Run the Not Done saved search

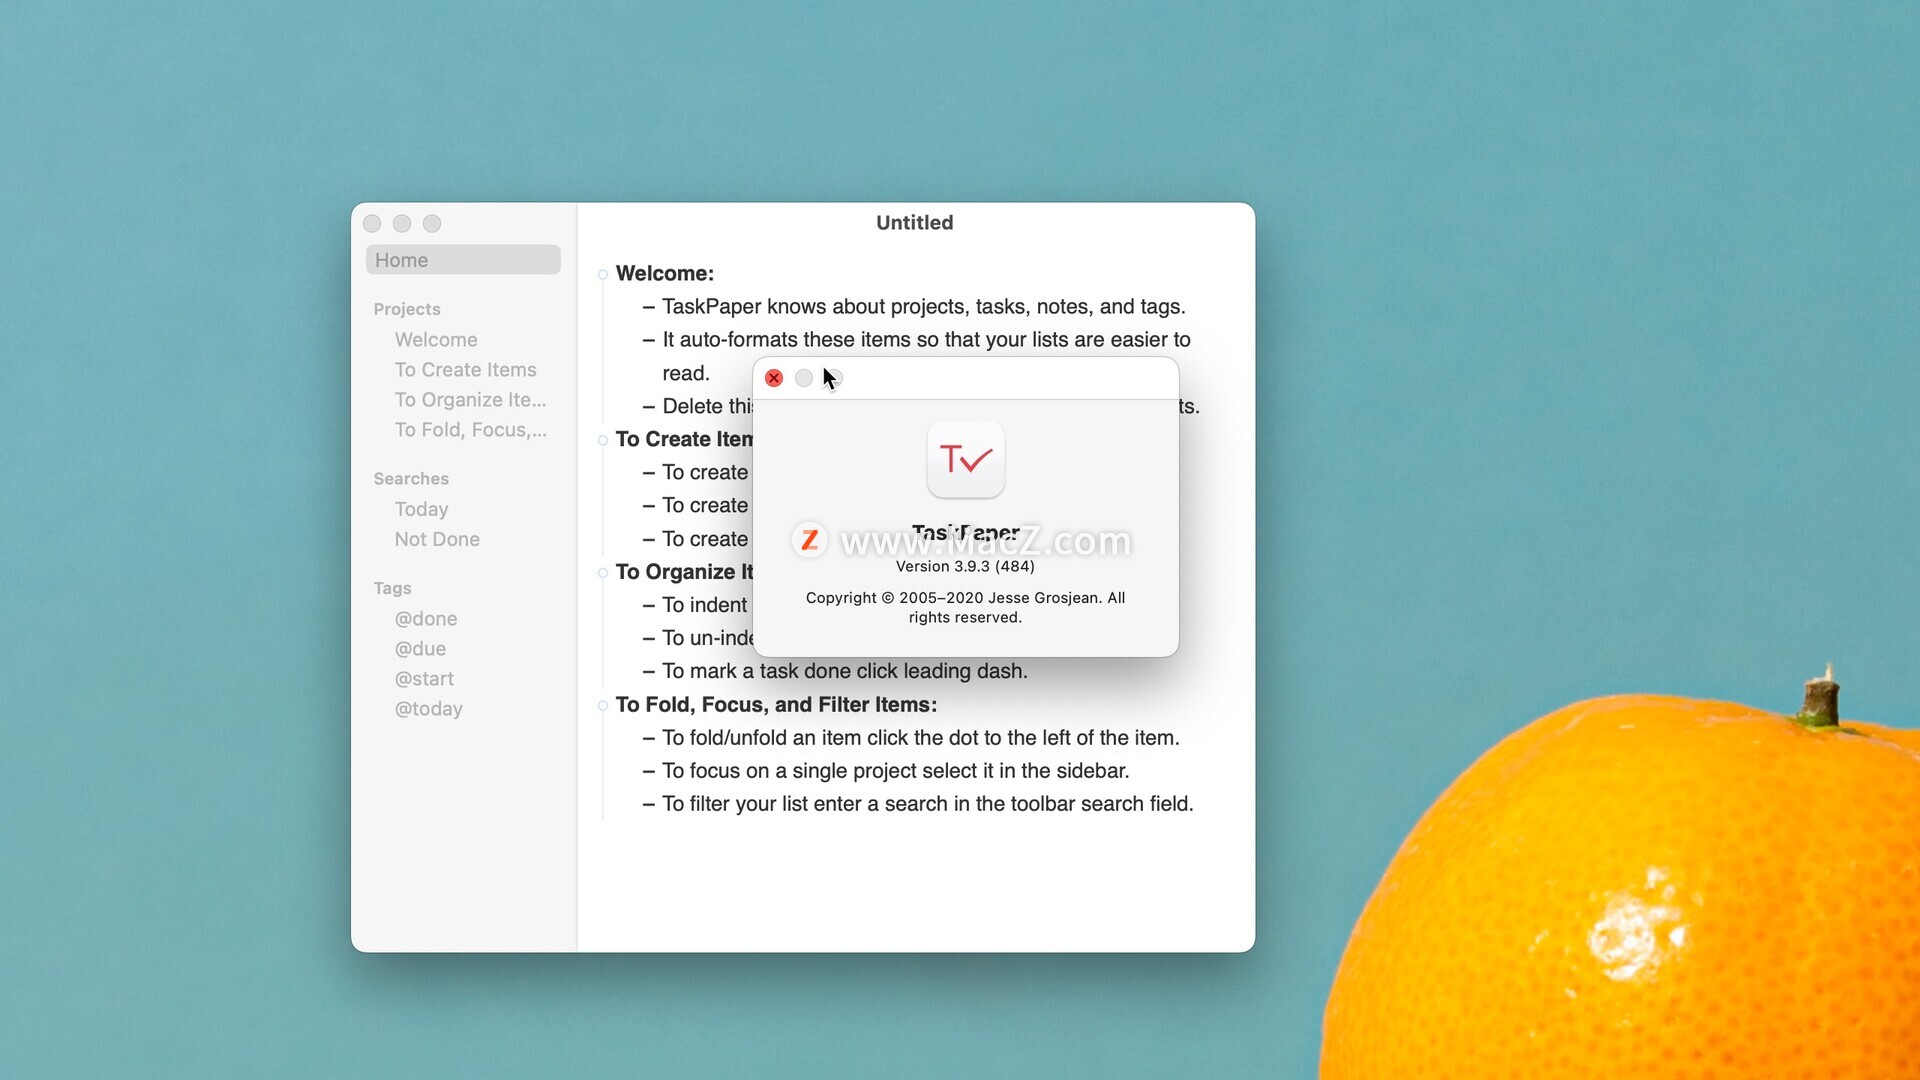(437, 539)
